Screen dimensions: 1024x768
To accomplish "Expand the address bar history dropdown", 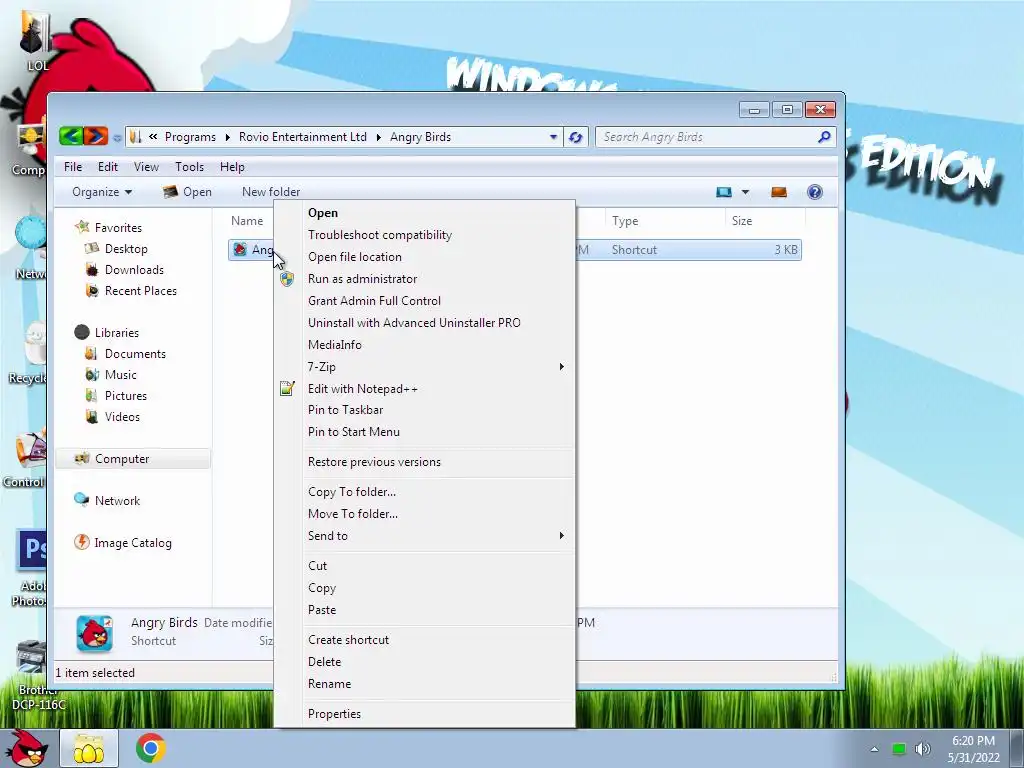I will (x=553, y=137).
